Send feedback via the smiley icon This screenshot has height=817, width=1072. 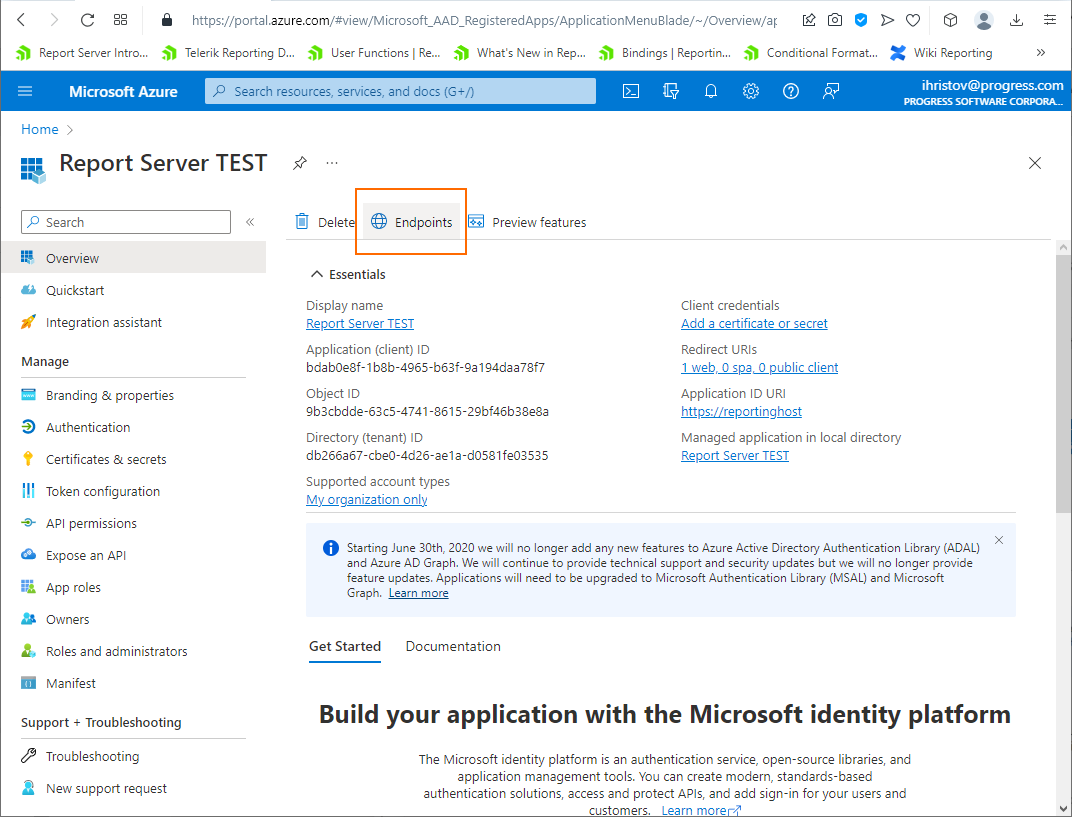[831, 91]
